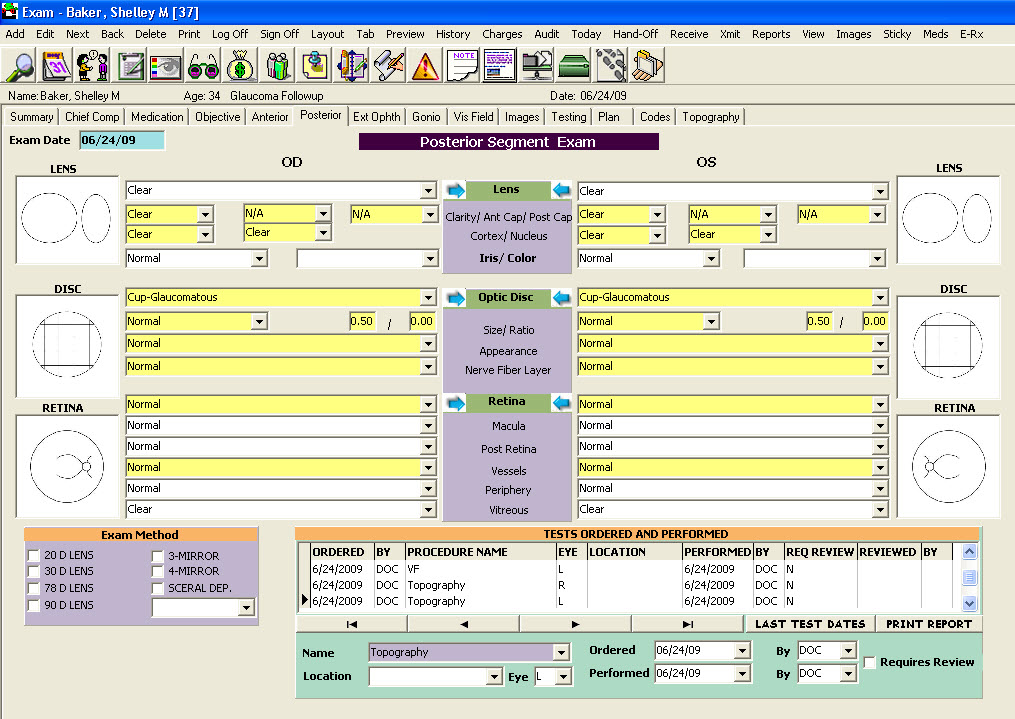The image size is (1015, 719).
Task: Click the two people talking icon
Action: (x=93, y=66)
